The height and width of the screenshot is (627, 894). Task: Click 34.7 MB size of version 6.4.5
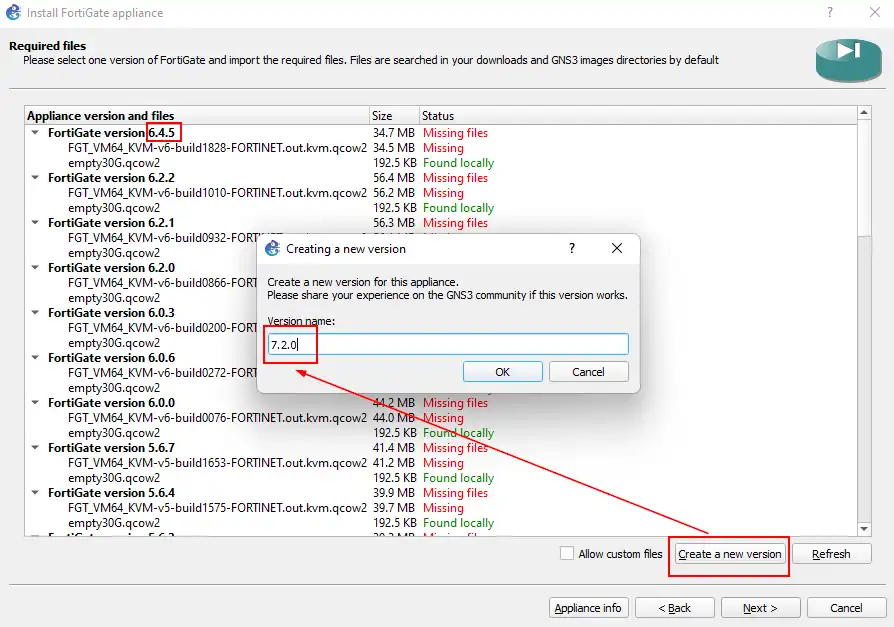pos(394,133)
